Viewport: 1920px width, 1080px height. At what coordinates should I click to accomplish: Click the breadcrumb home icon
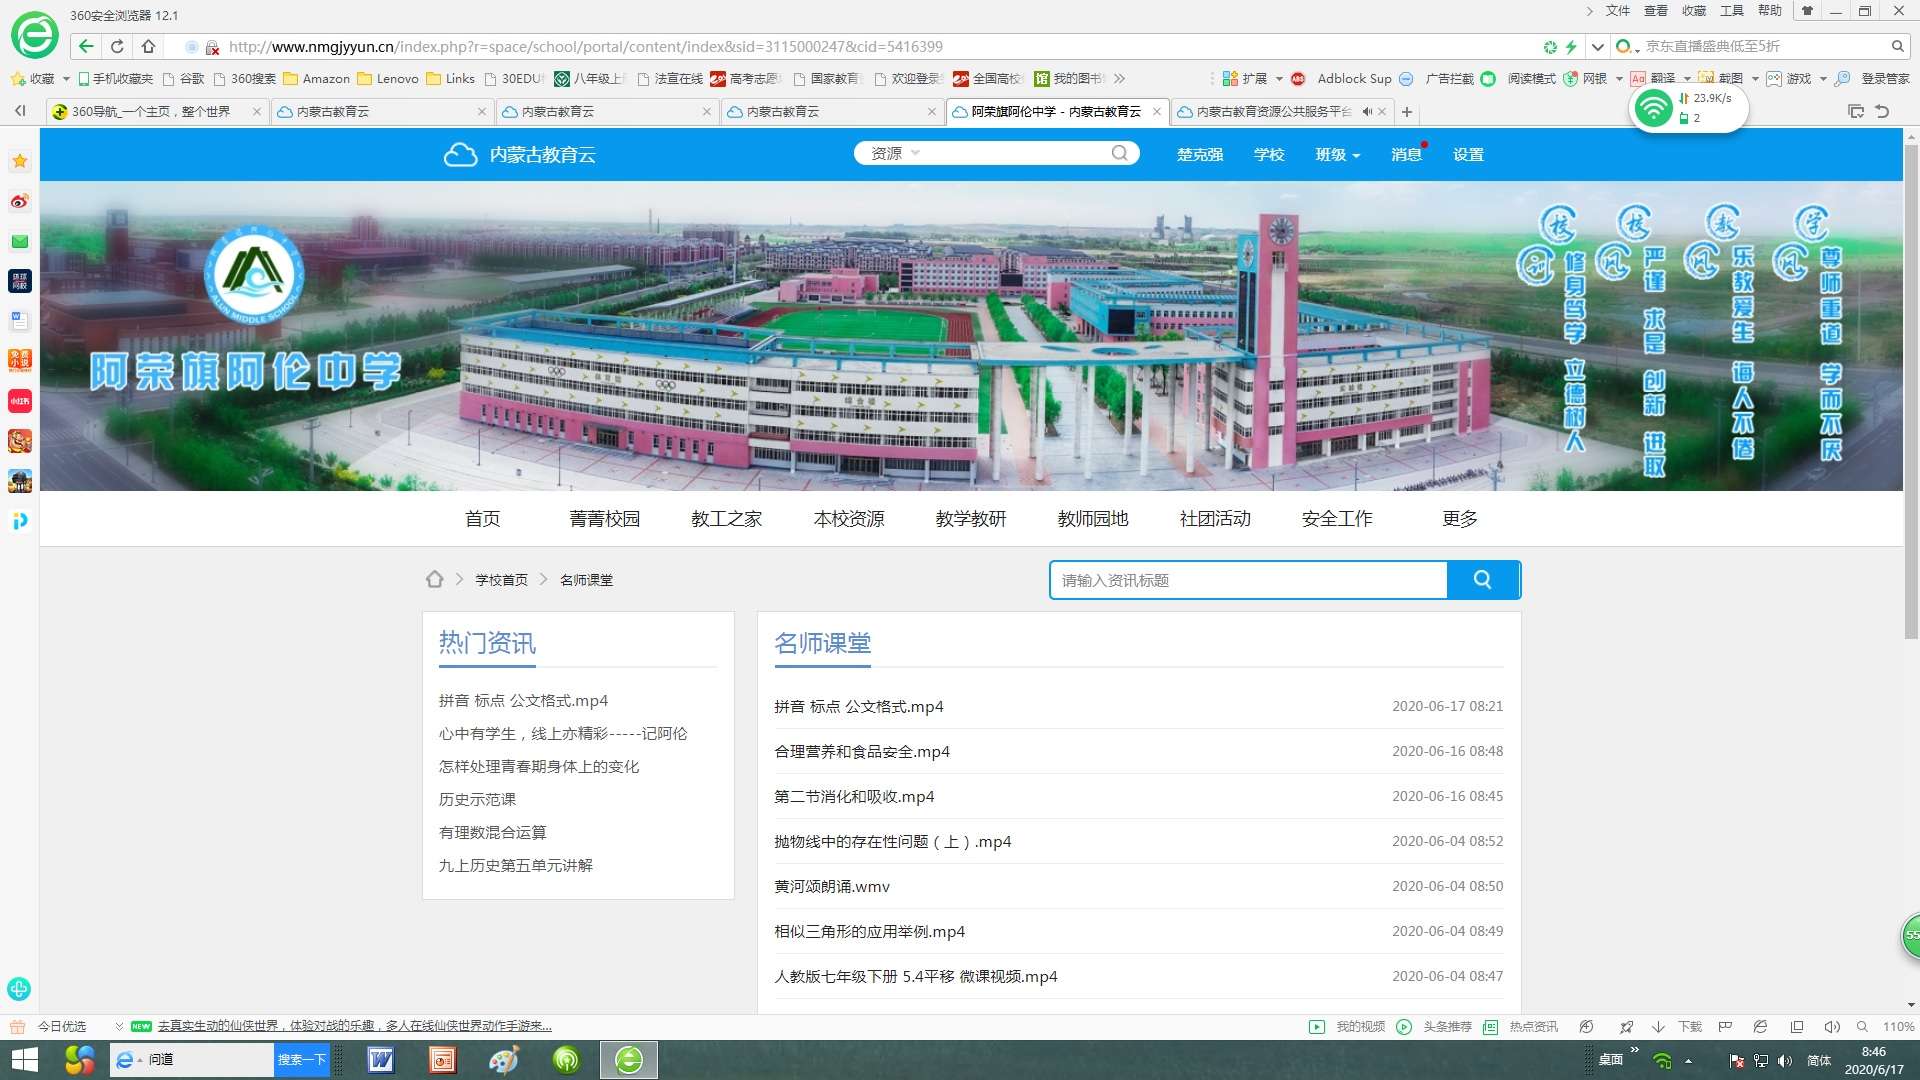[434, 580]
